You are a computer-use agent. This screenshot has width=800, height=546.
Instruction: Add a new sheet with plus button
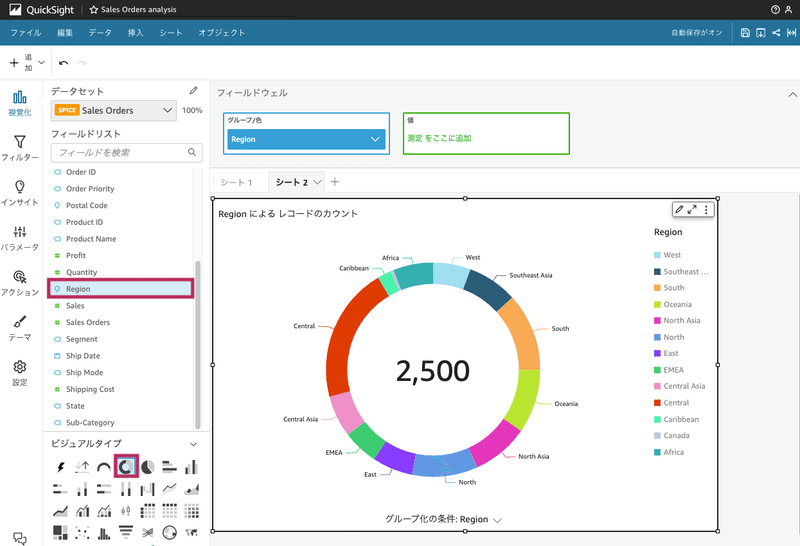pos(335,182)
